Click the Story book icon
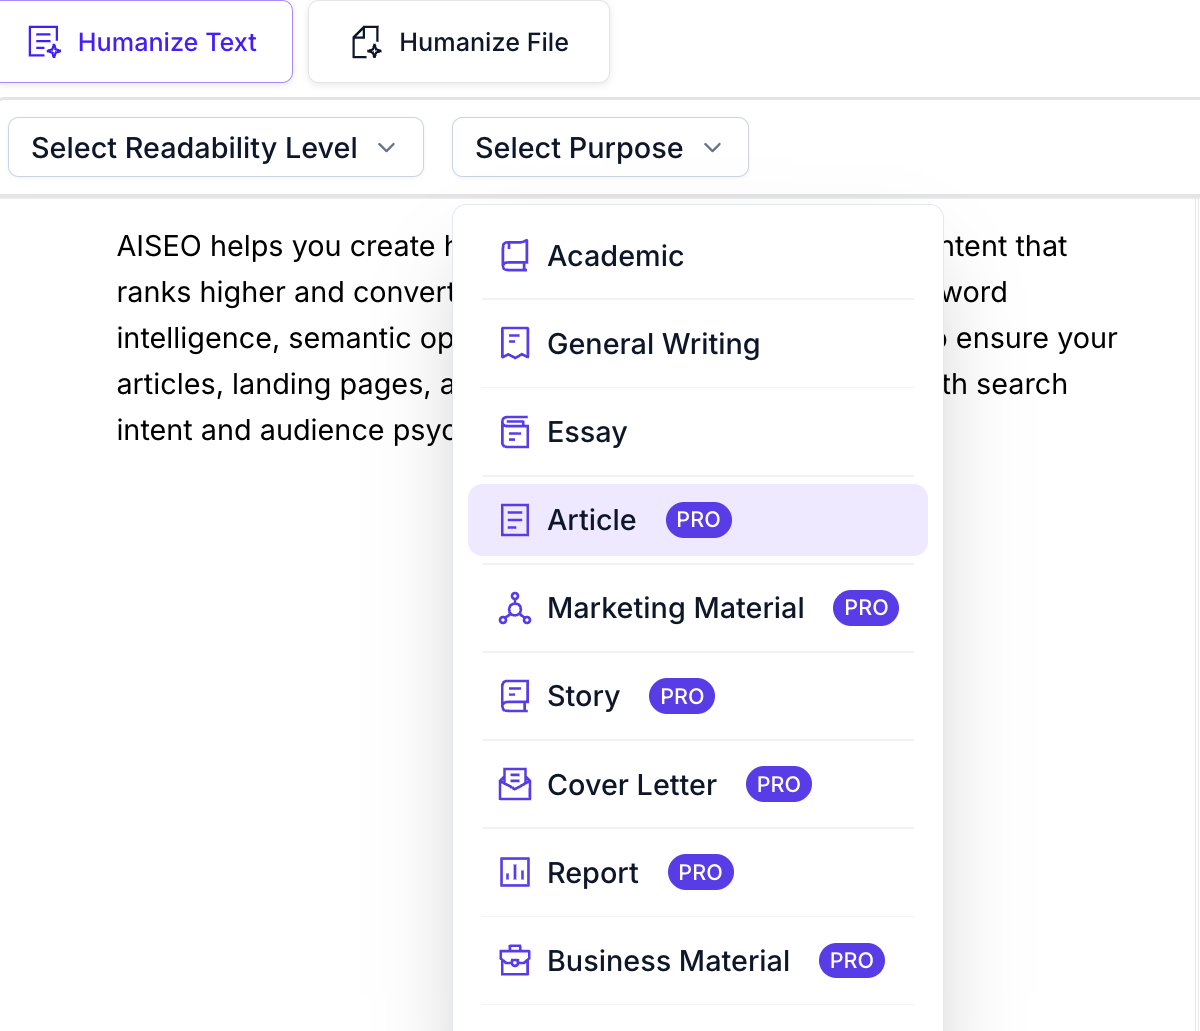 515,696
